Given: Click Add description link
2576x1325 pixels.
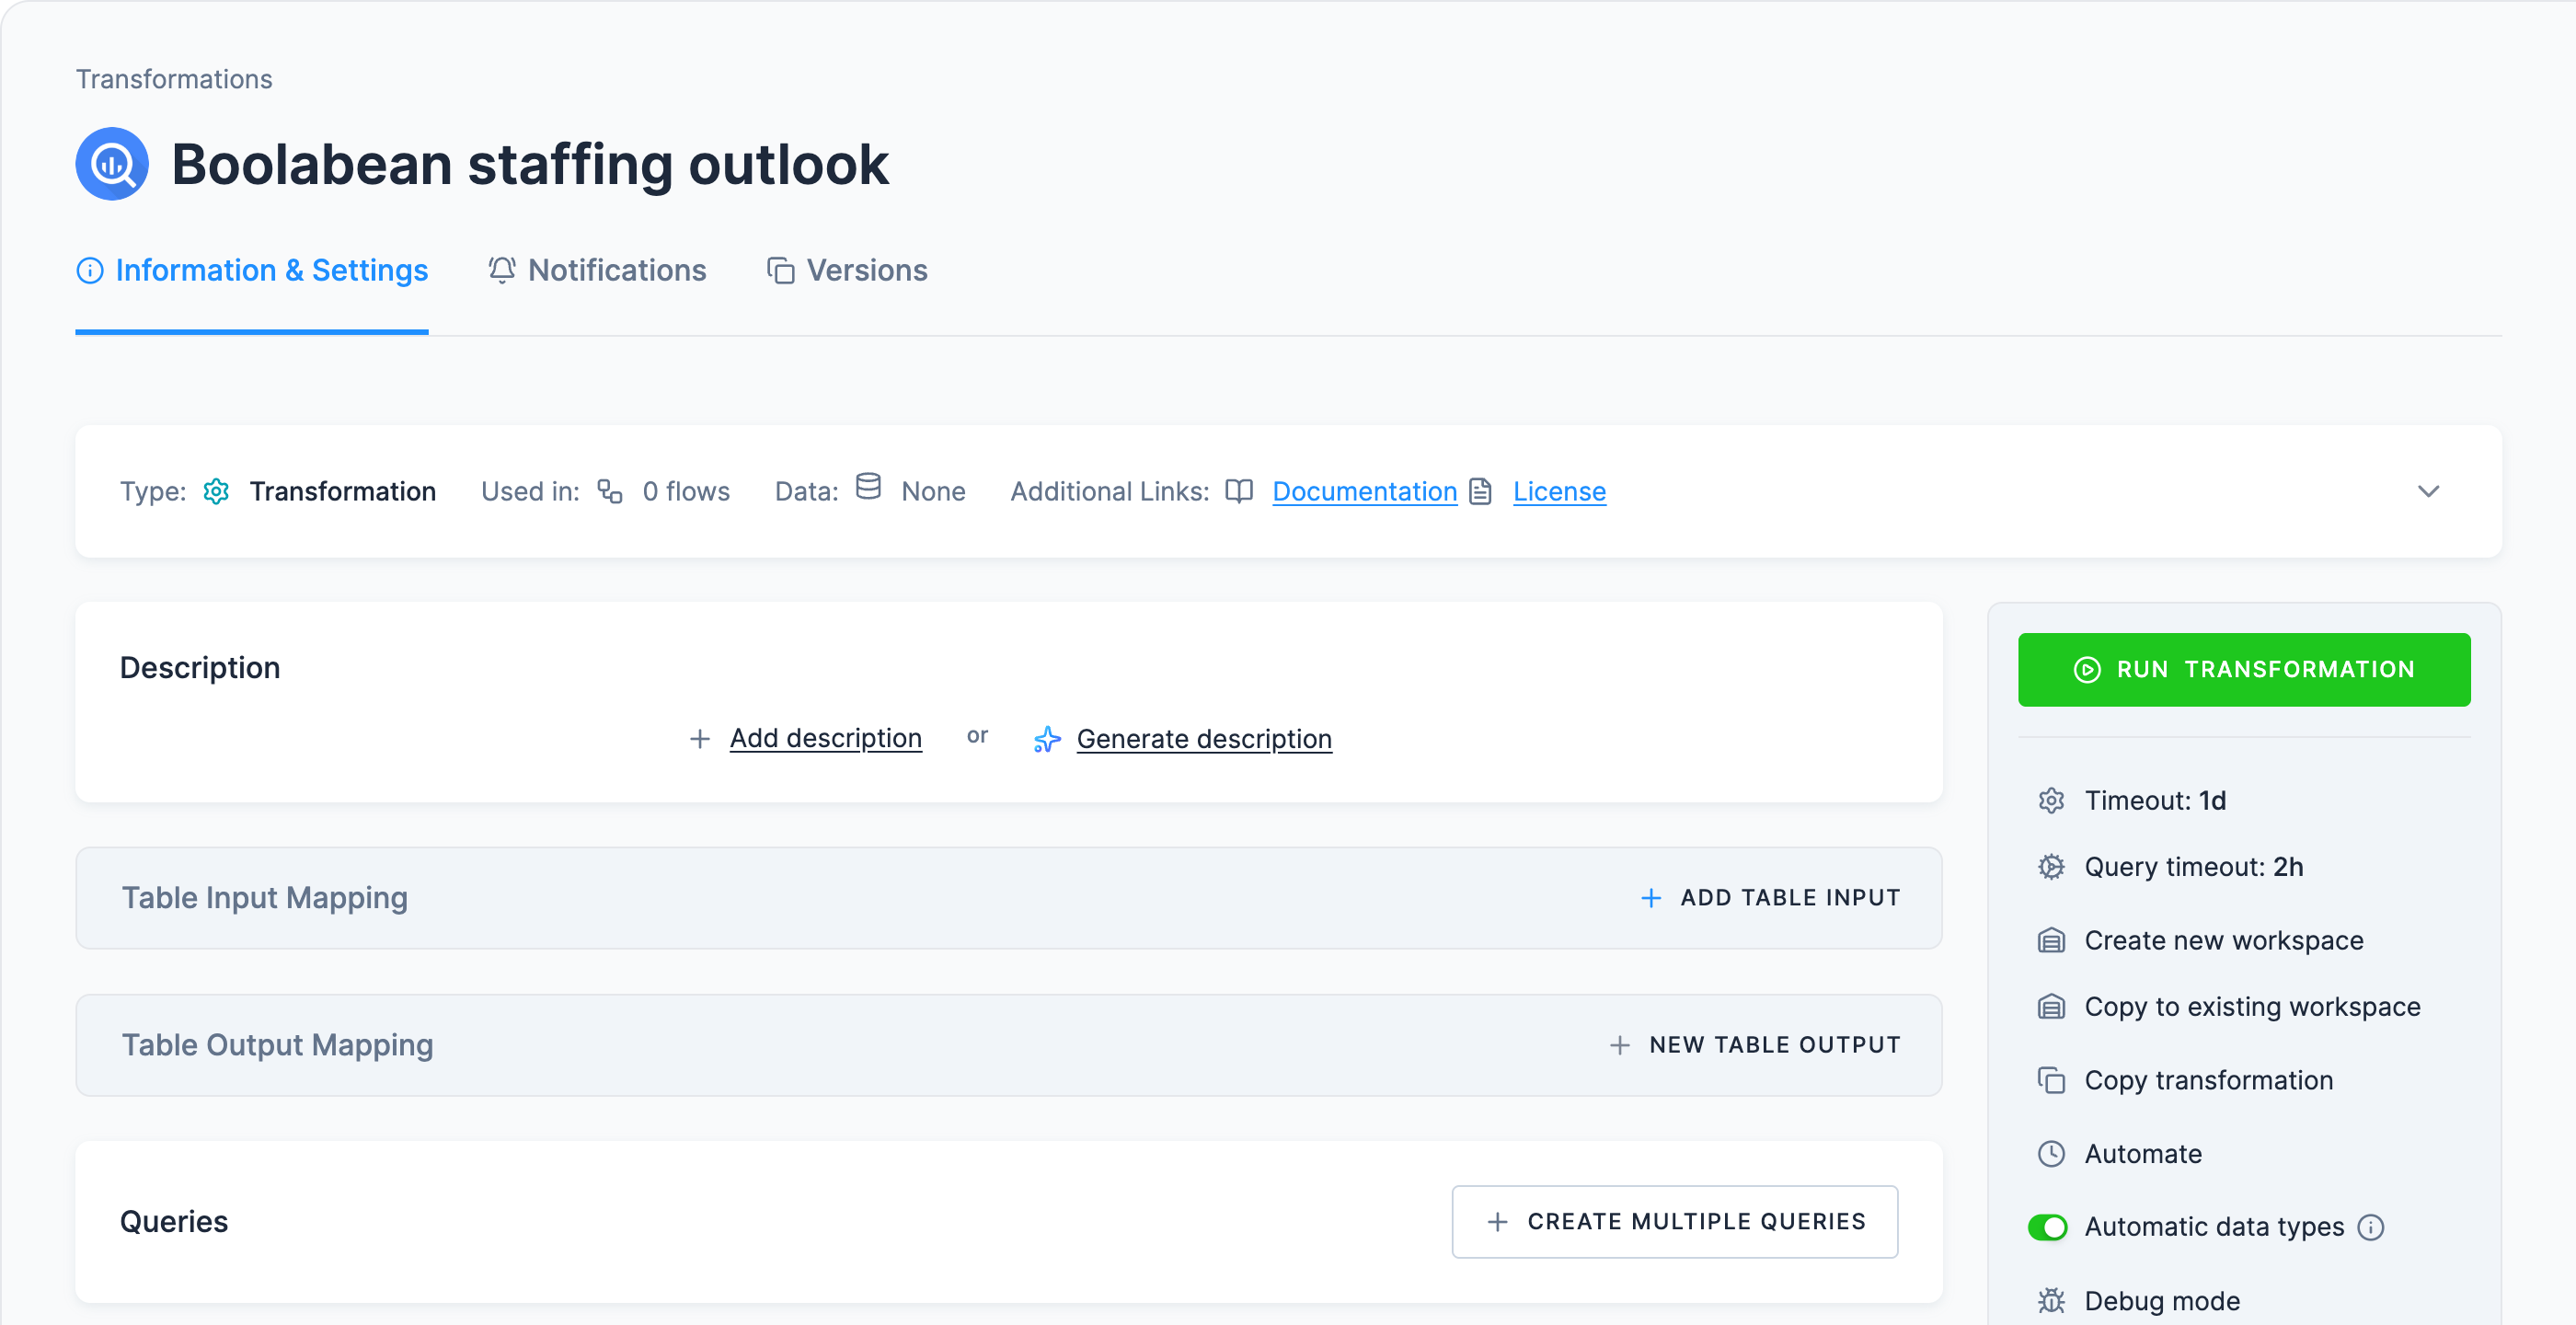Looking at the screenshot, I should click(x=825, y=738).
